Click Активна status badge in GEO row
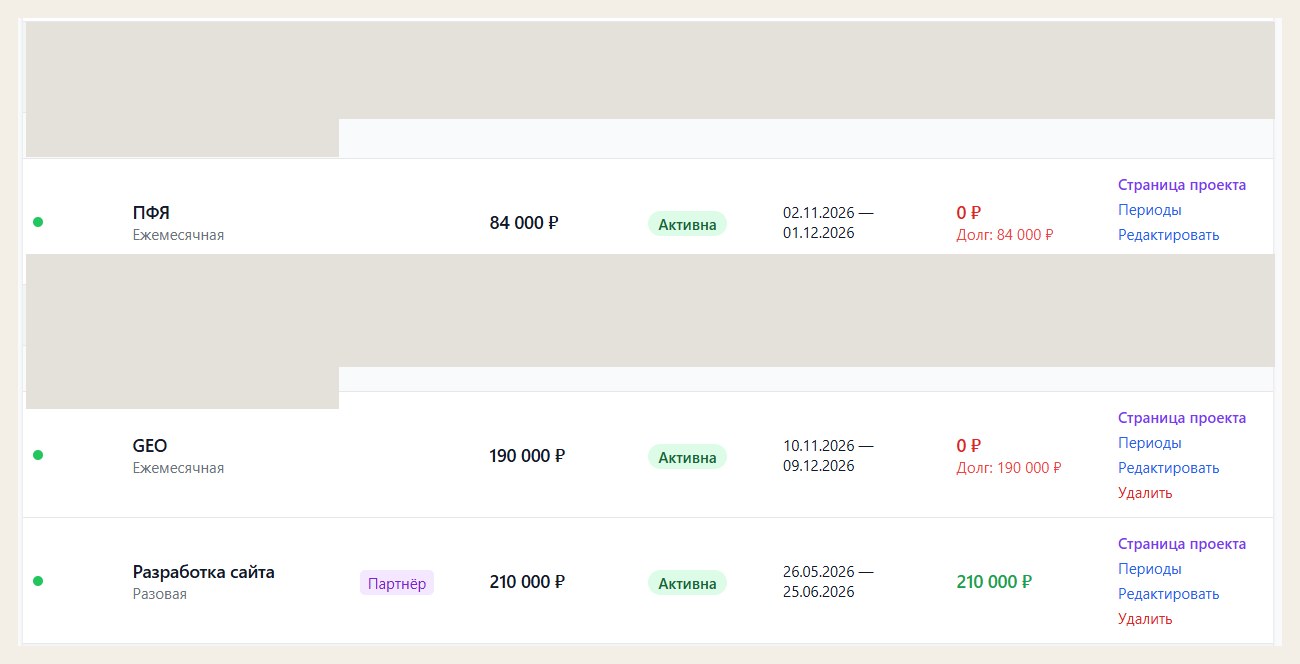This screenshot has height=664, width=1300. tap(687, 457)
